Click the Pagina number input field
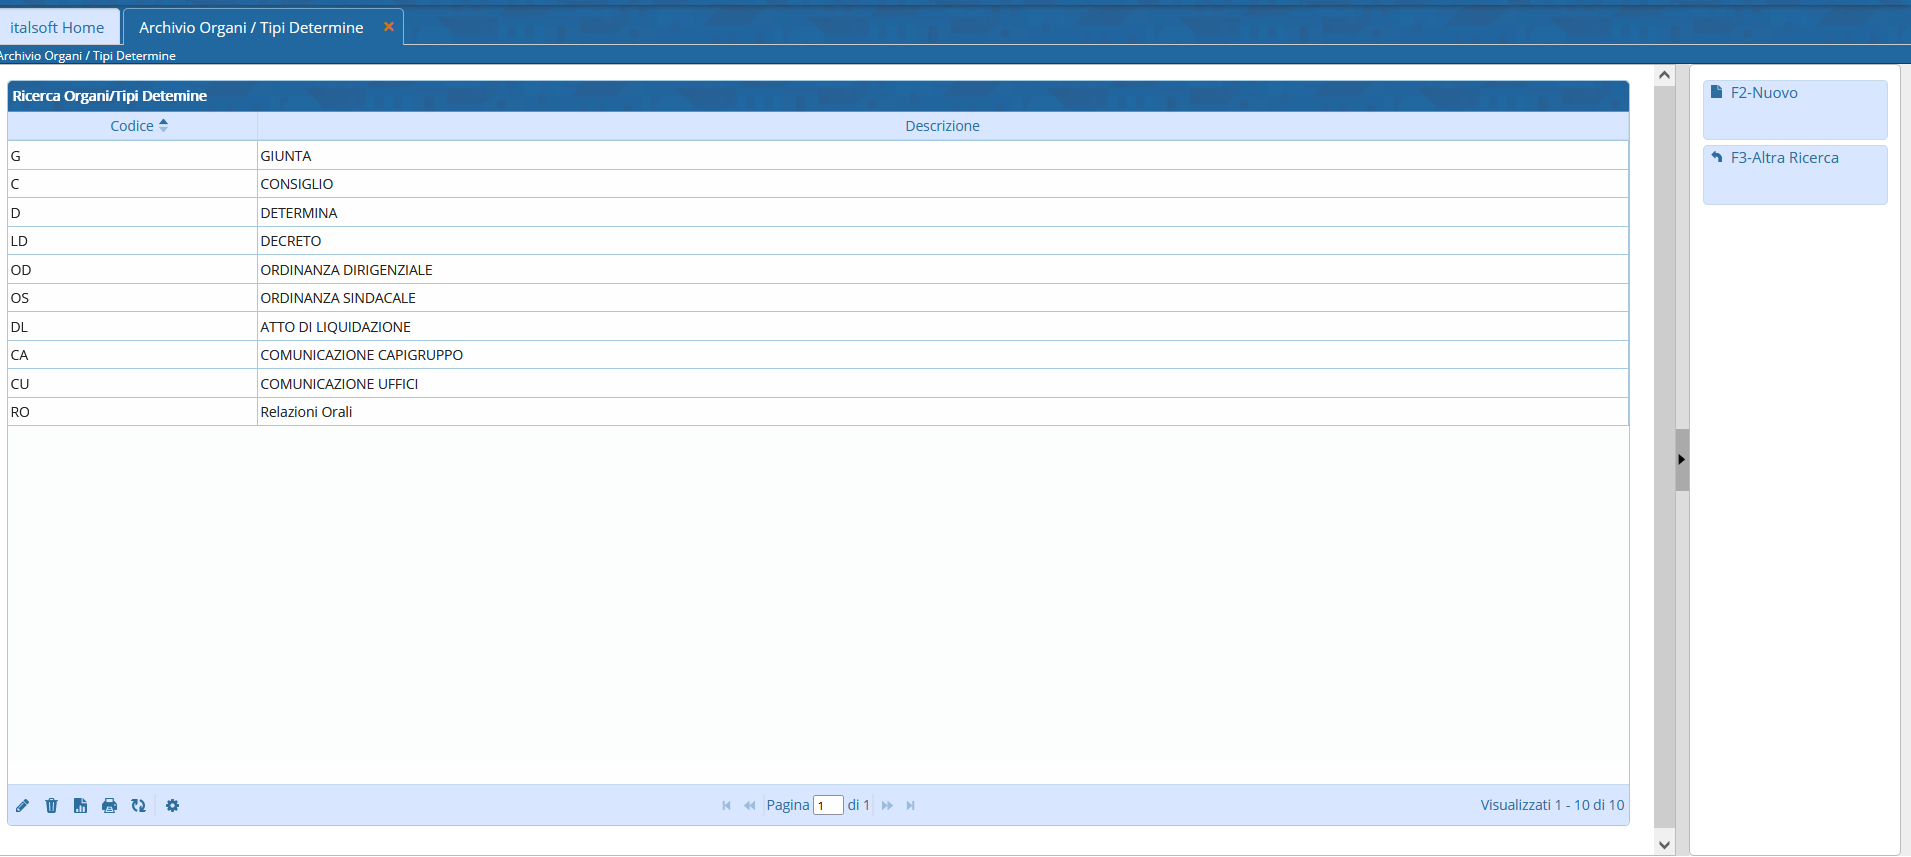Image resolution: width=1911 pixels, height=857 pixels. tap(828, 806)
